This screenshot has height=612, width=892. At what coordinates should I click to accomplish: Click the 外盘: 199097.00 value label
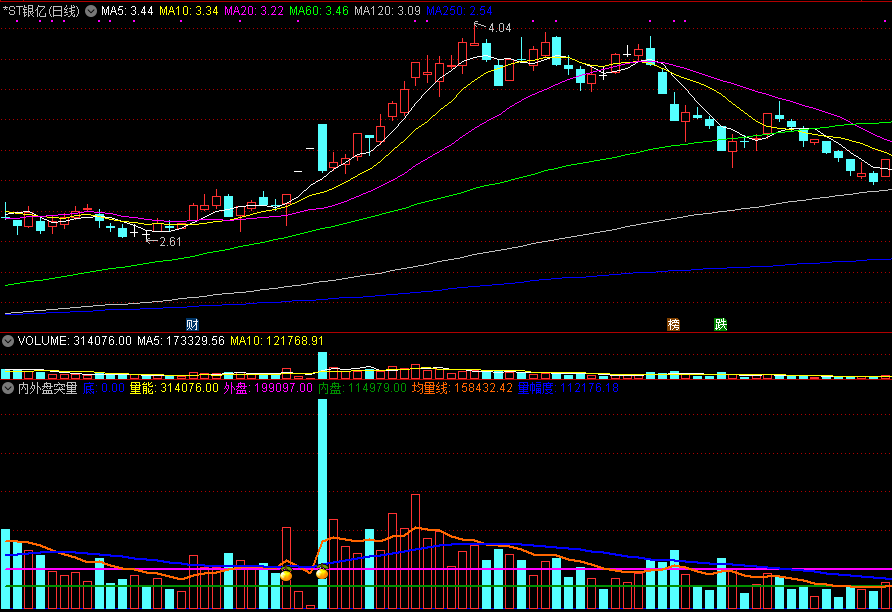click(268, 388)
